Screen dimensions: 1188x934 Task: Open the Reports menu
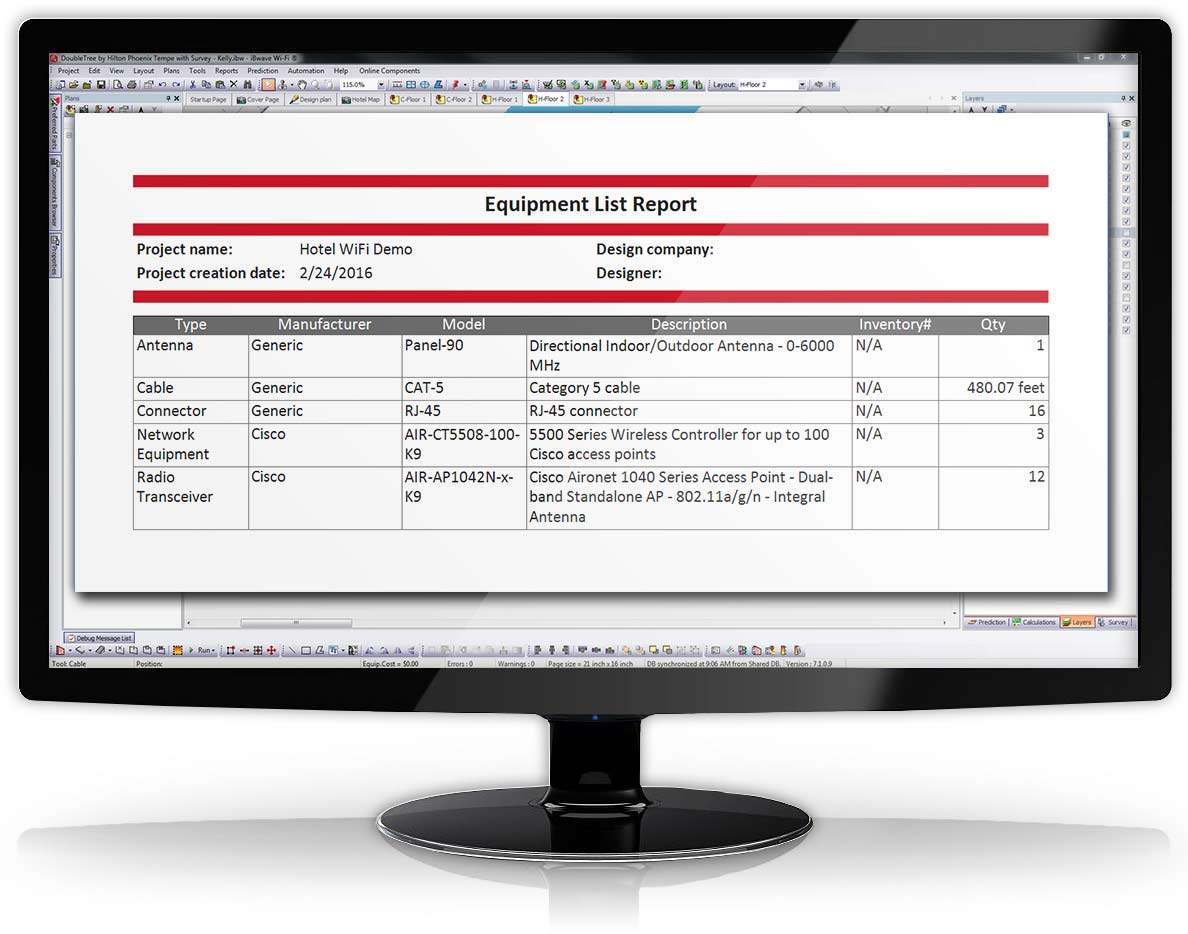[x=226, y=70]
